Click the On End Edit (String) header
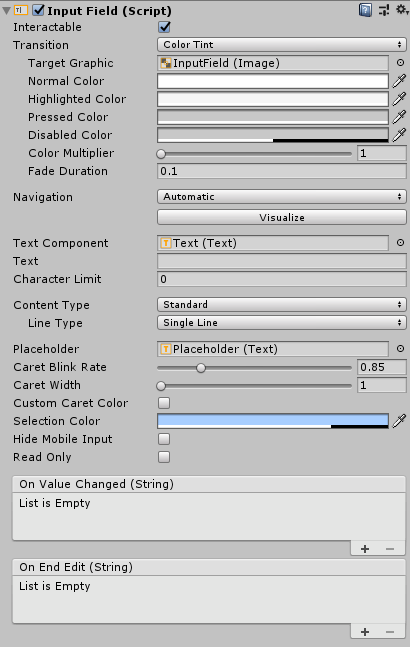The image size is (410, 647). tap(209, 567)
